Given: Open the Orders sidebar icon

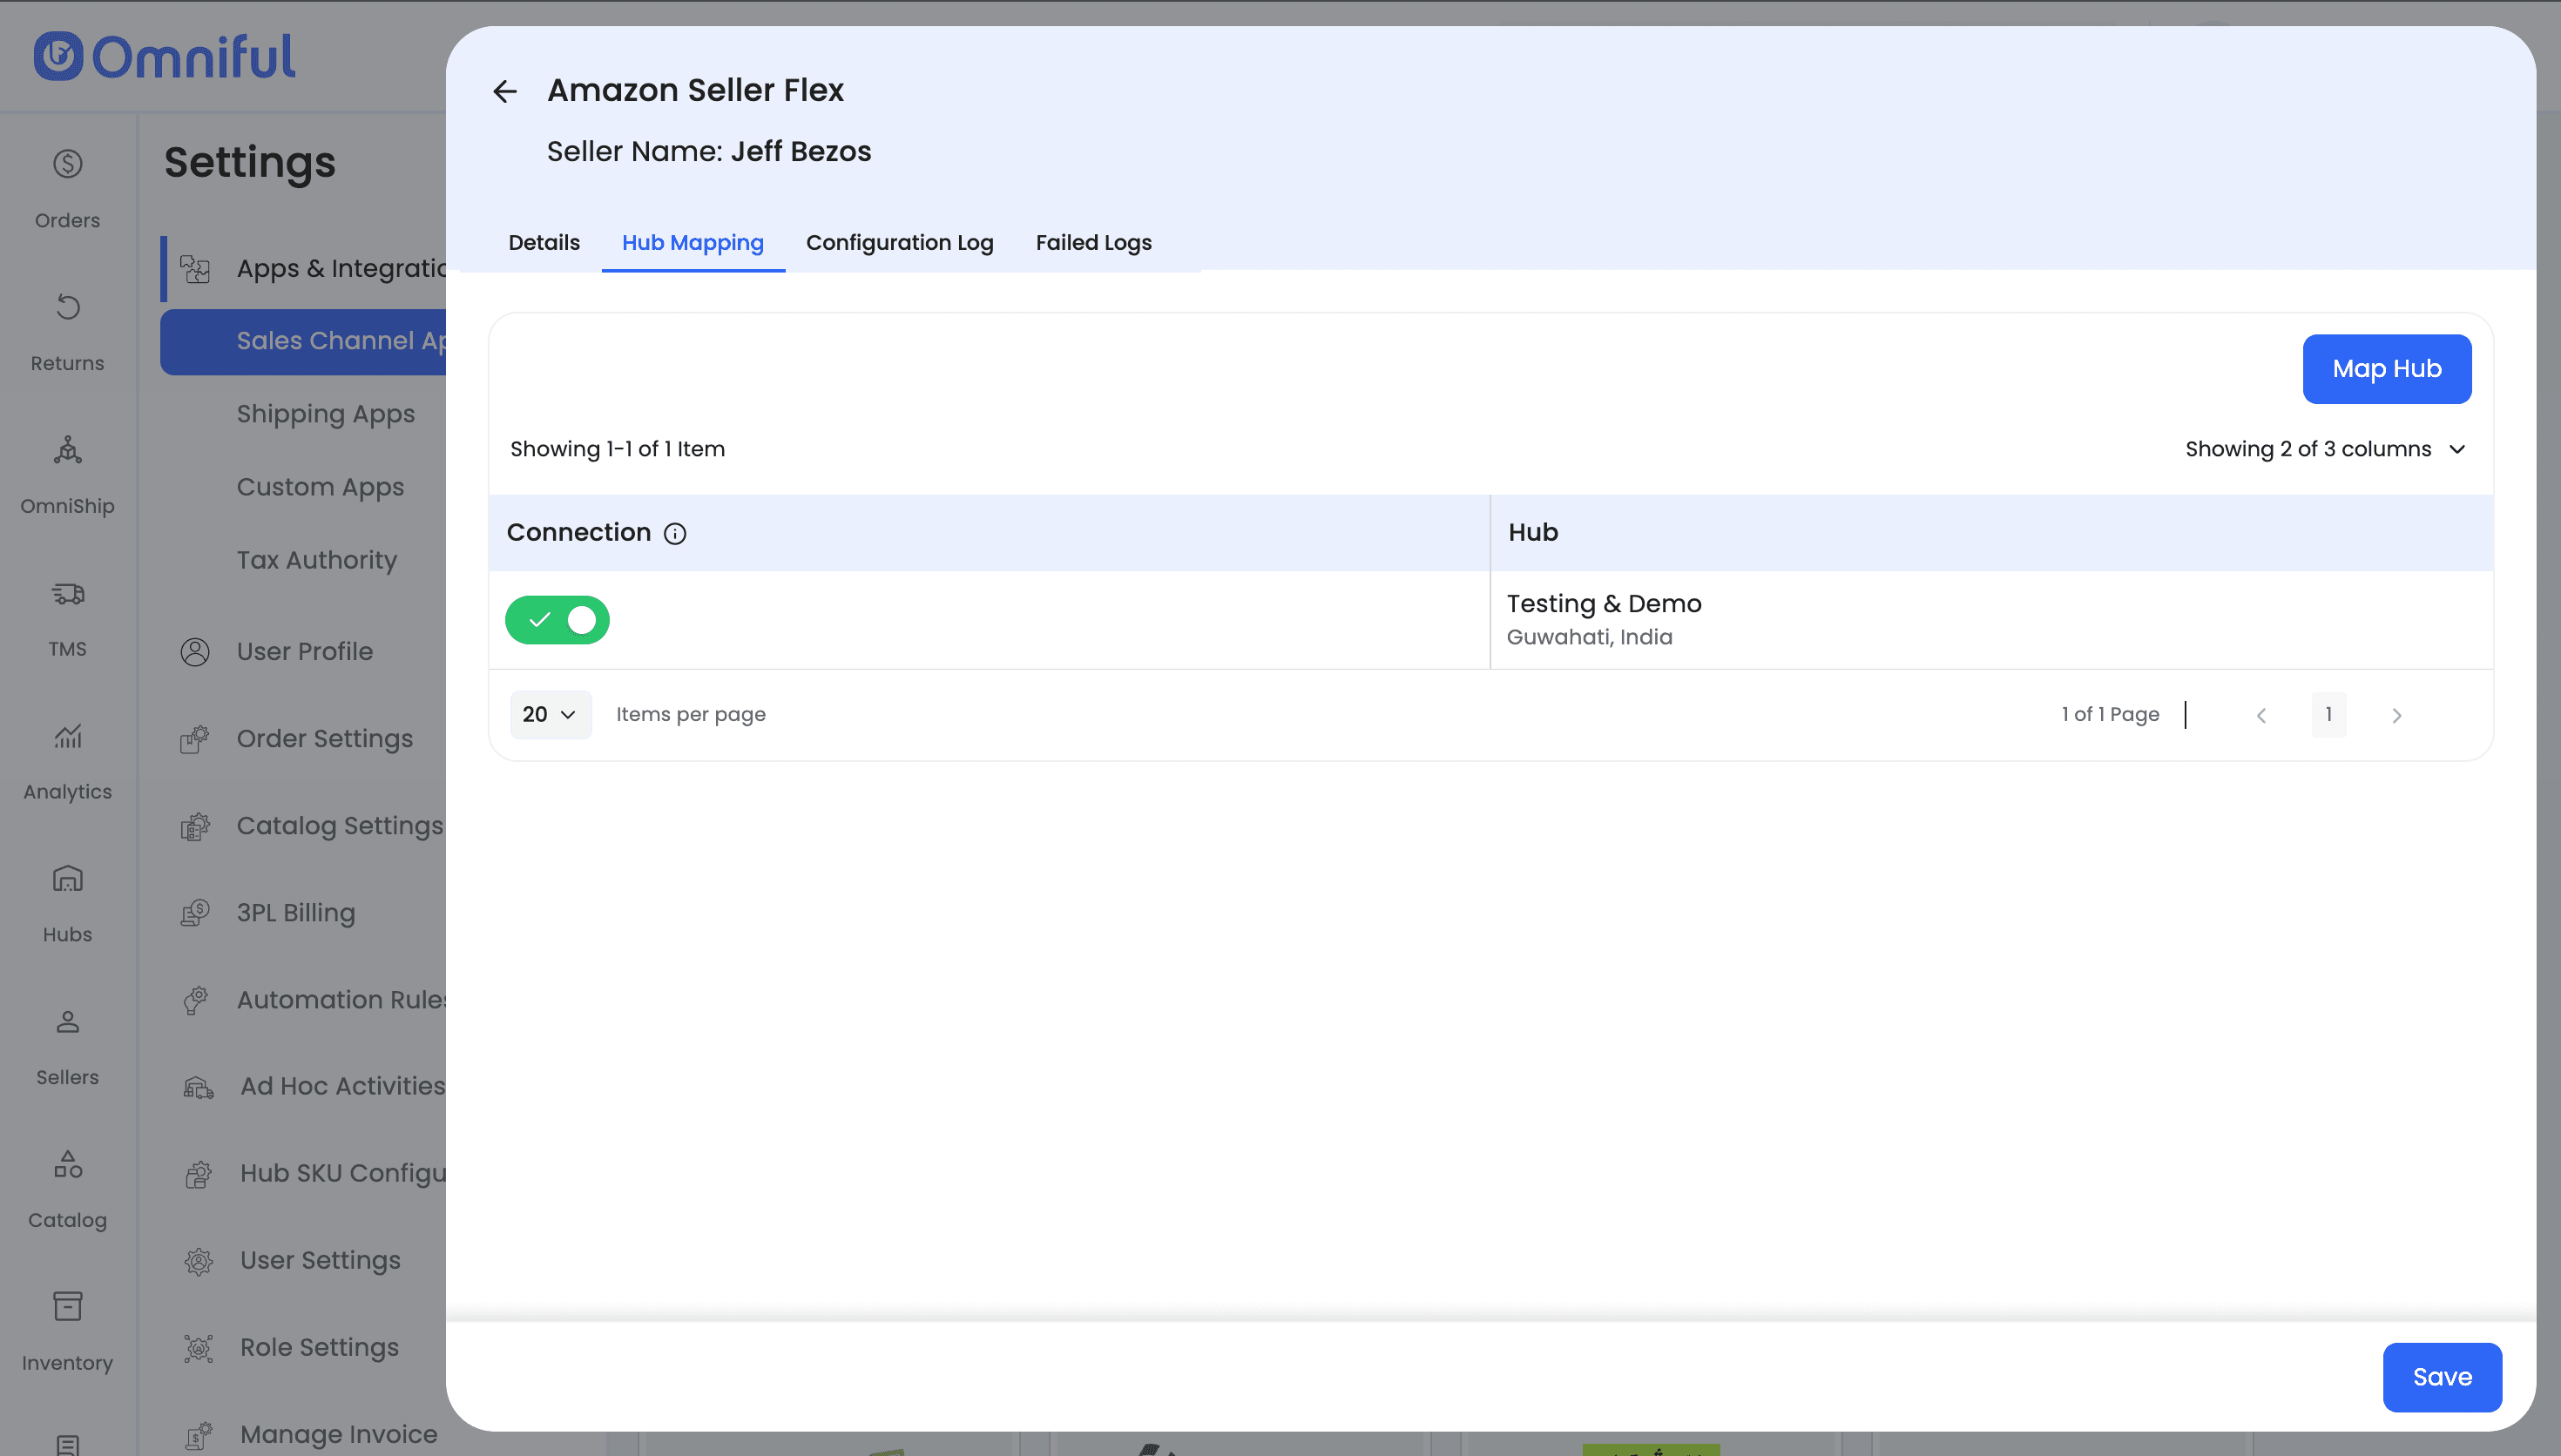Looking at the screenshot, I should (x=67, y=164).
